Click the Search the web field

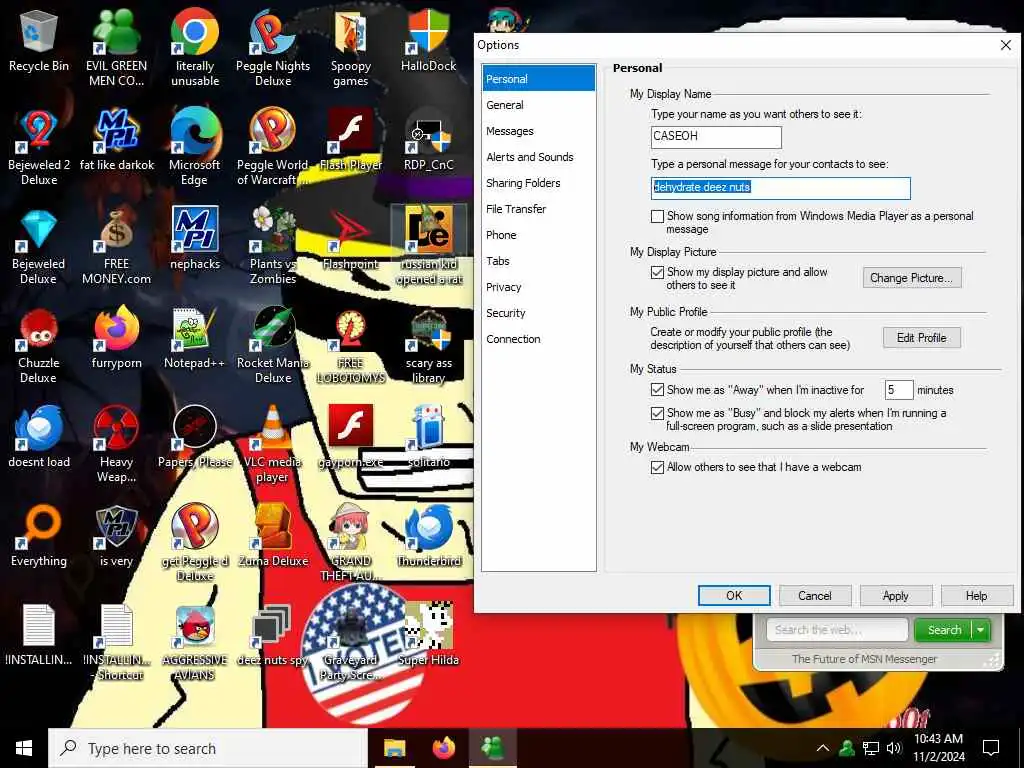pyautogui.click(x=837, y=630)
